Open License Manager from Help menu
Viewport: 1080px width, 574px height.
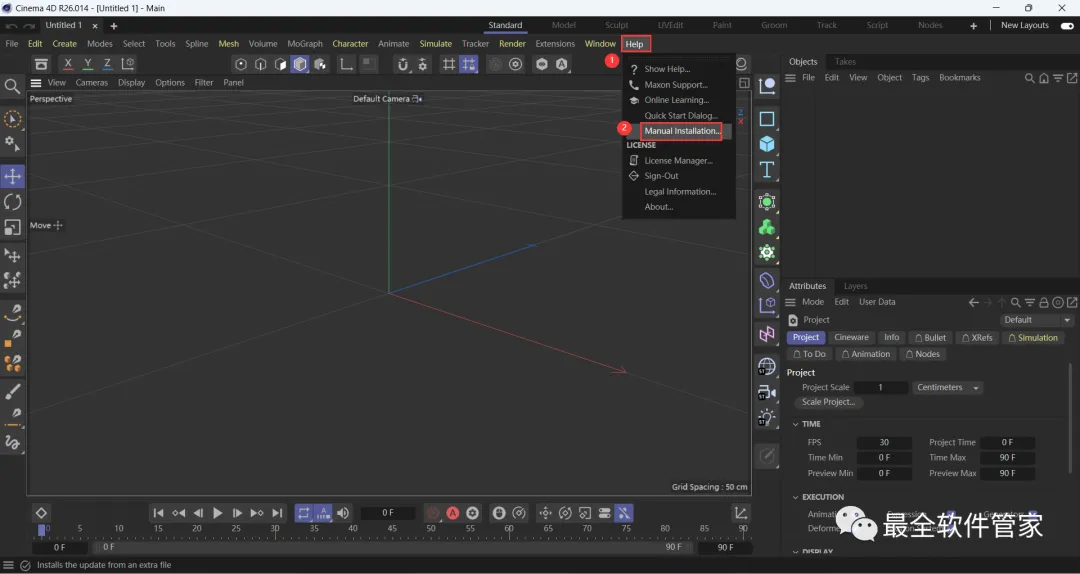point(678,161)
